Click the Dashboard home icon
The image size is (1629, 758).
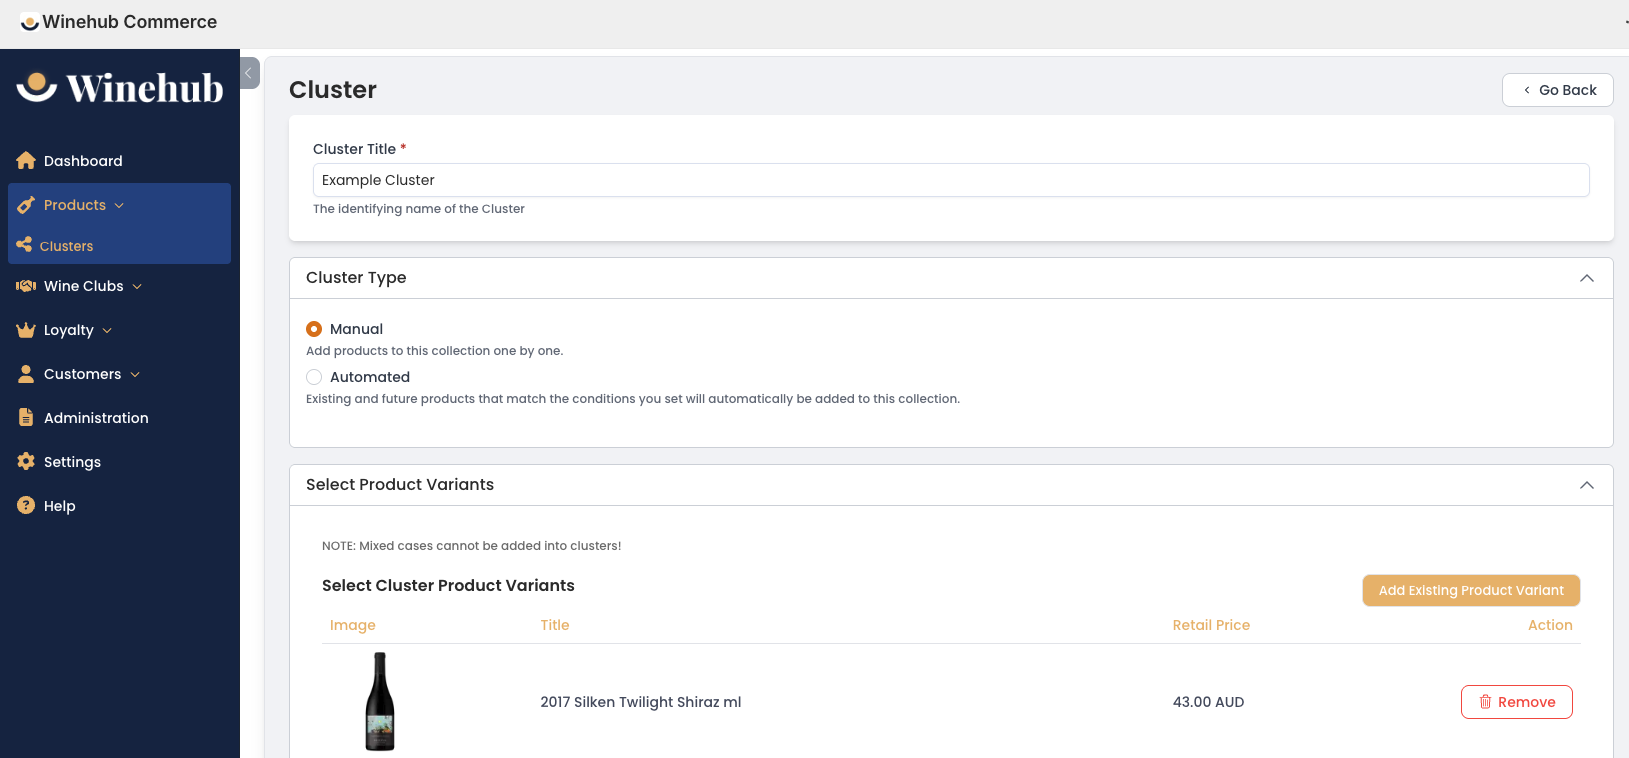(x=26, y=161)
